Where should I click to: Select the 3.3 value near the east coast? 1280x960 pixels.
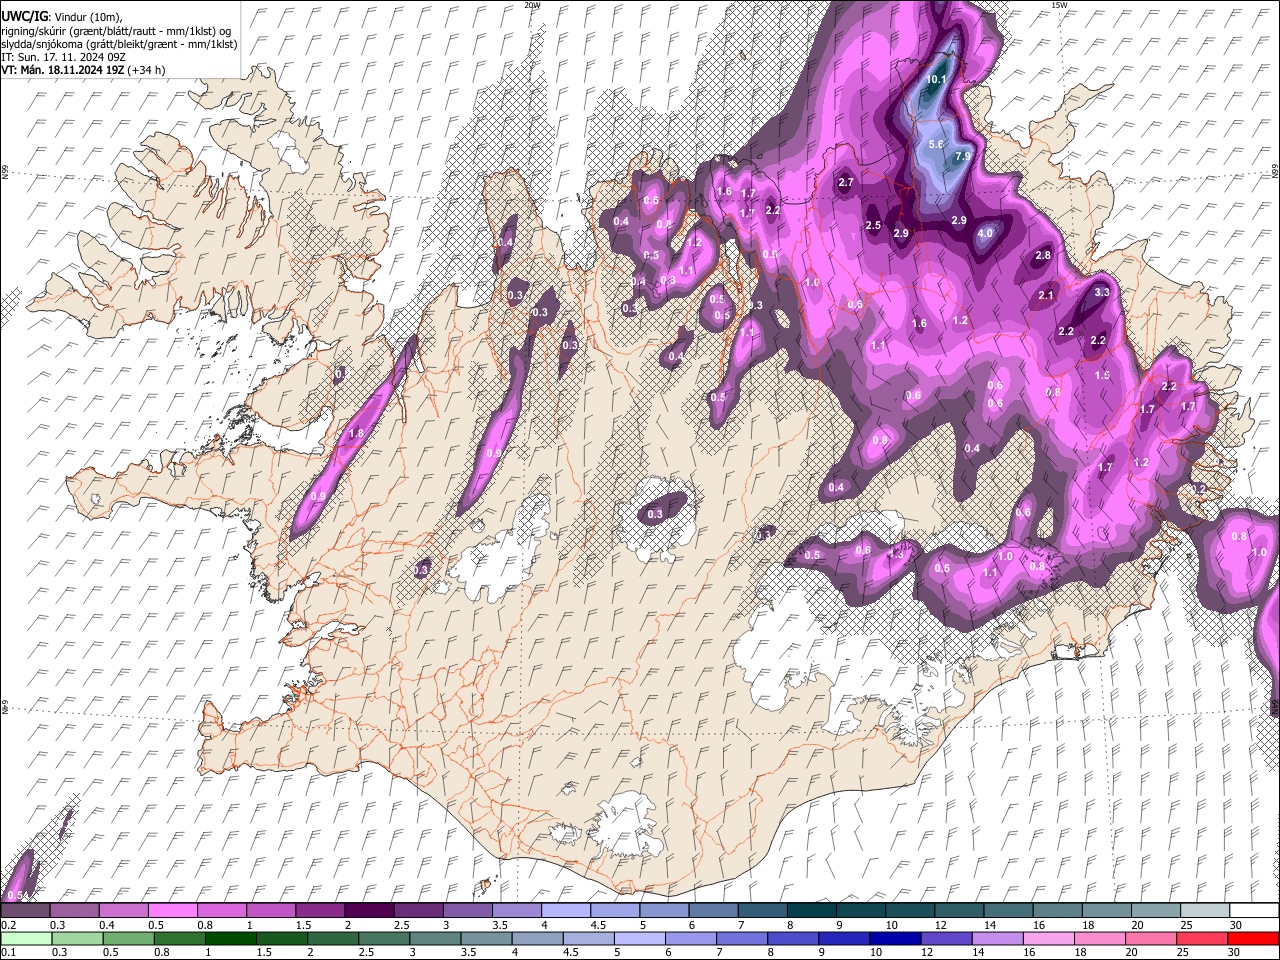1102,293
